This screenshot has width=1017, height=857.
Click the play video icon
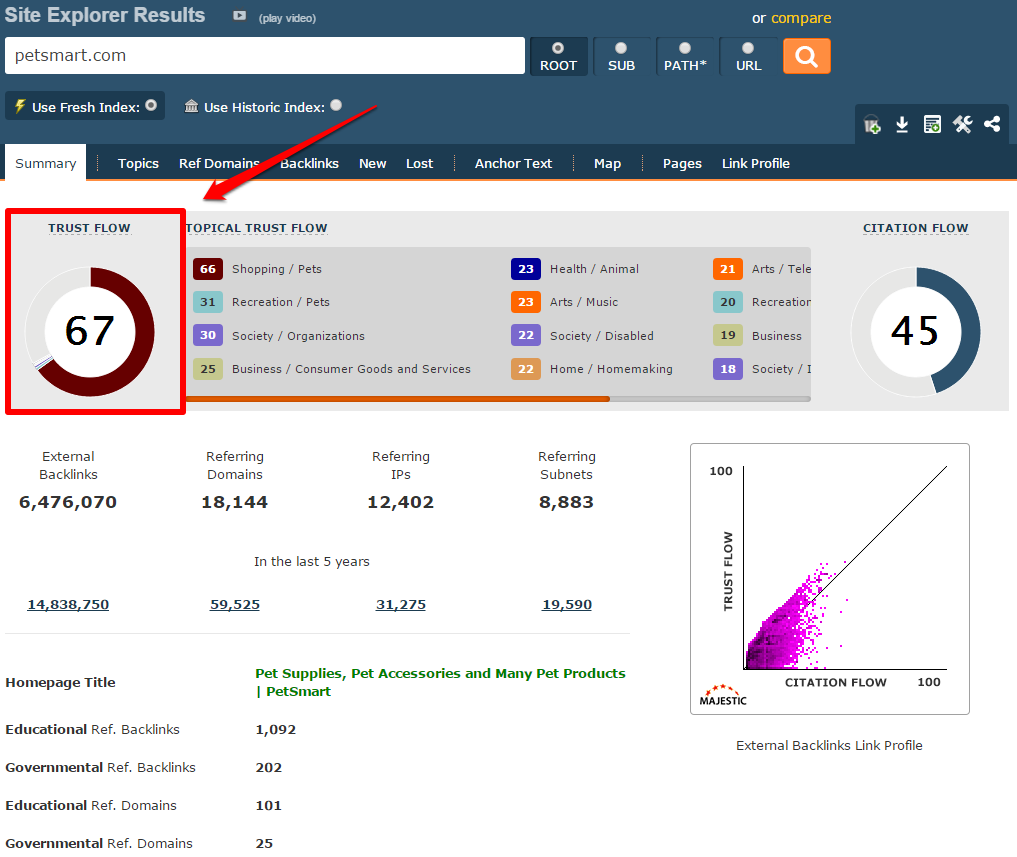[240, 16]
